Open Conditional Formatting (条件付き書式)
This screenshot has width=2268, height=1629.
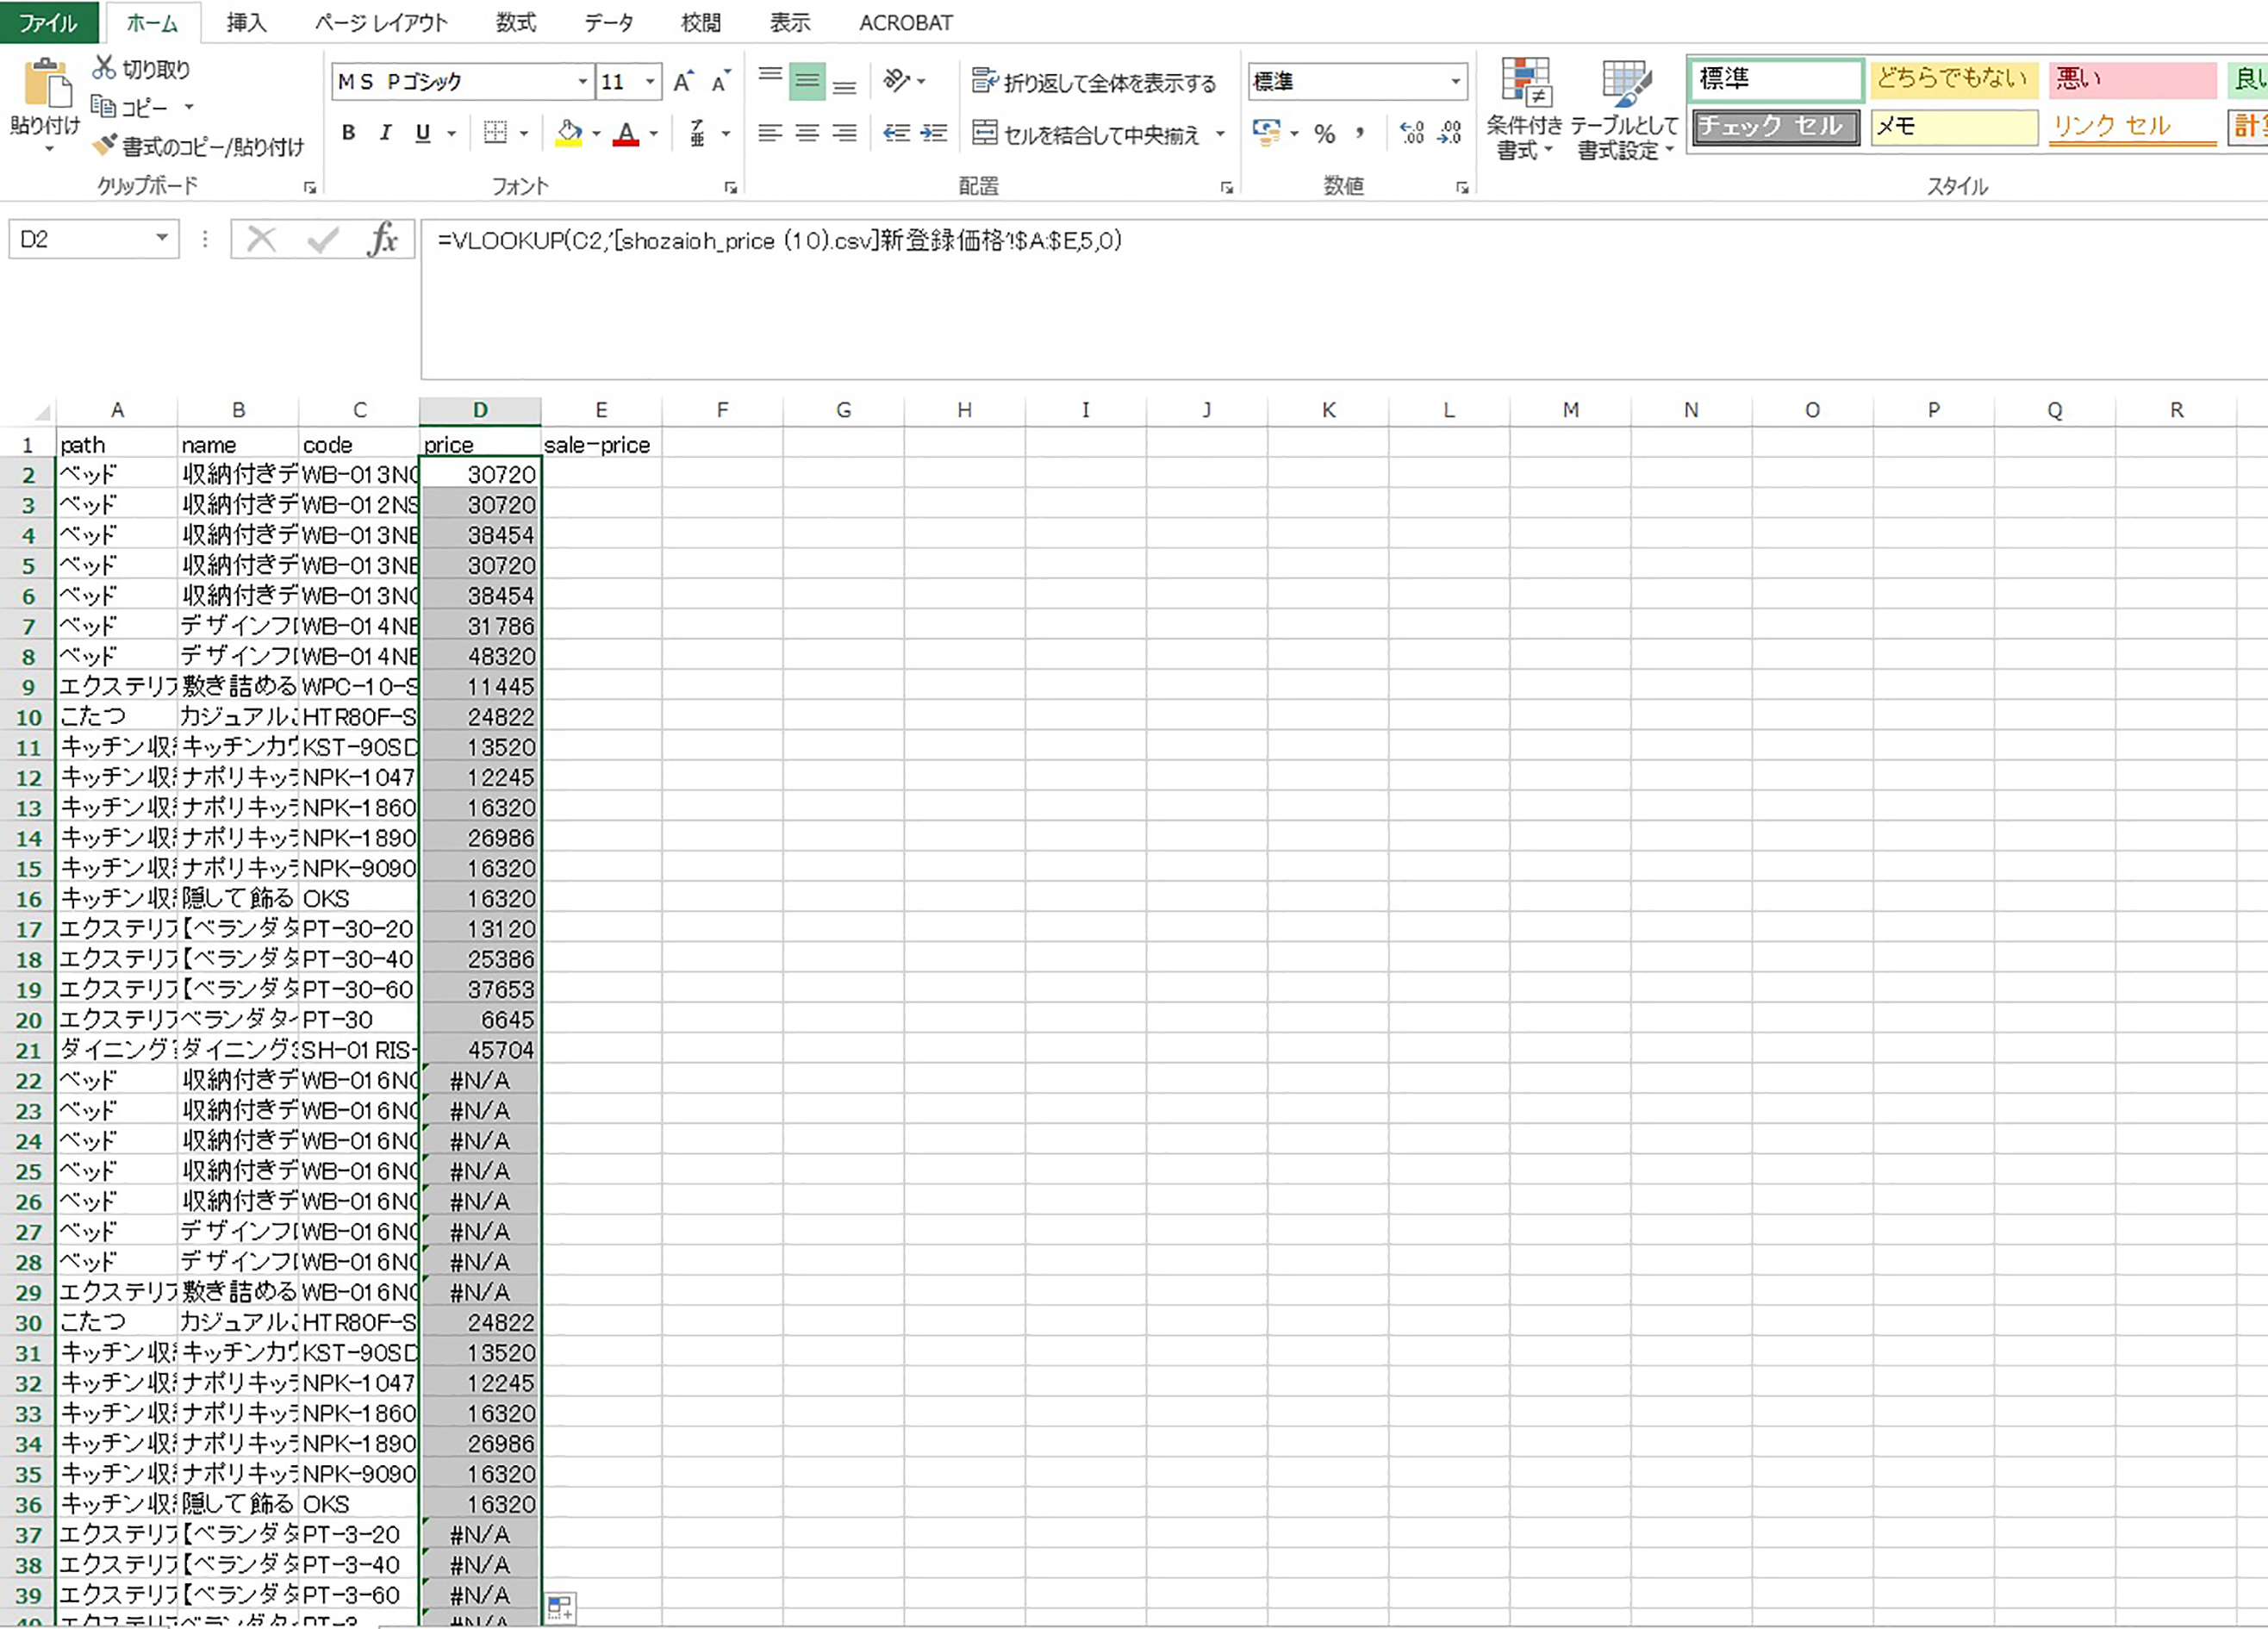click(1524, 108)
